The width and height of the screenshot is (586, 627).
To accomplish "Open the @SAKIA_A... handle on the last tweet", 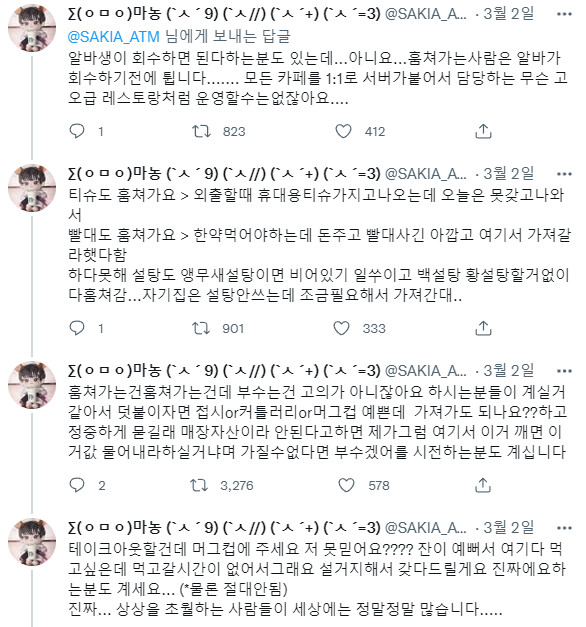I will pyautogui.click(x=426, y=528).
